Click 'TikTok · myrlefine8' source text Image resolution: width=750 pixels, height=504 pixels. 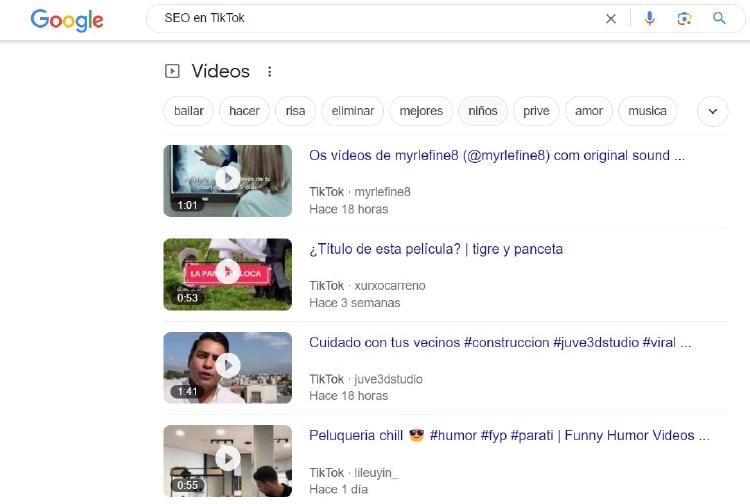360,192
